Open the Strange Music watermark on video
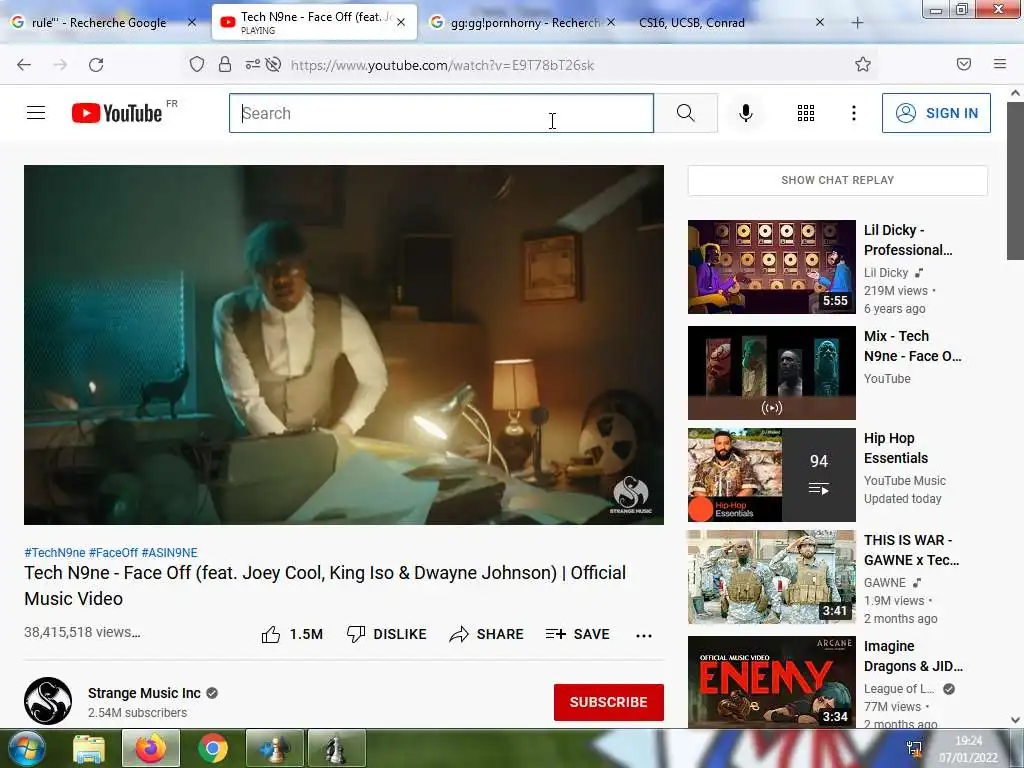This screenshot has width=1024, height=768. click(x=631, y=494)
